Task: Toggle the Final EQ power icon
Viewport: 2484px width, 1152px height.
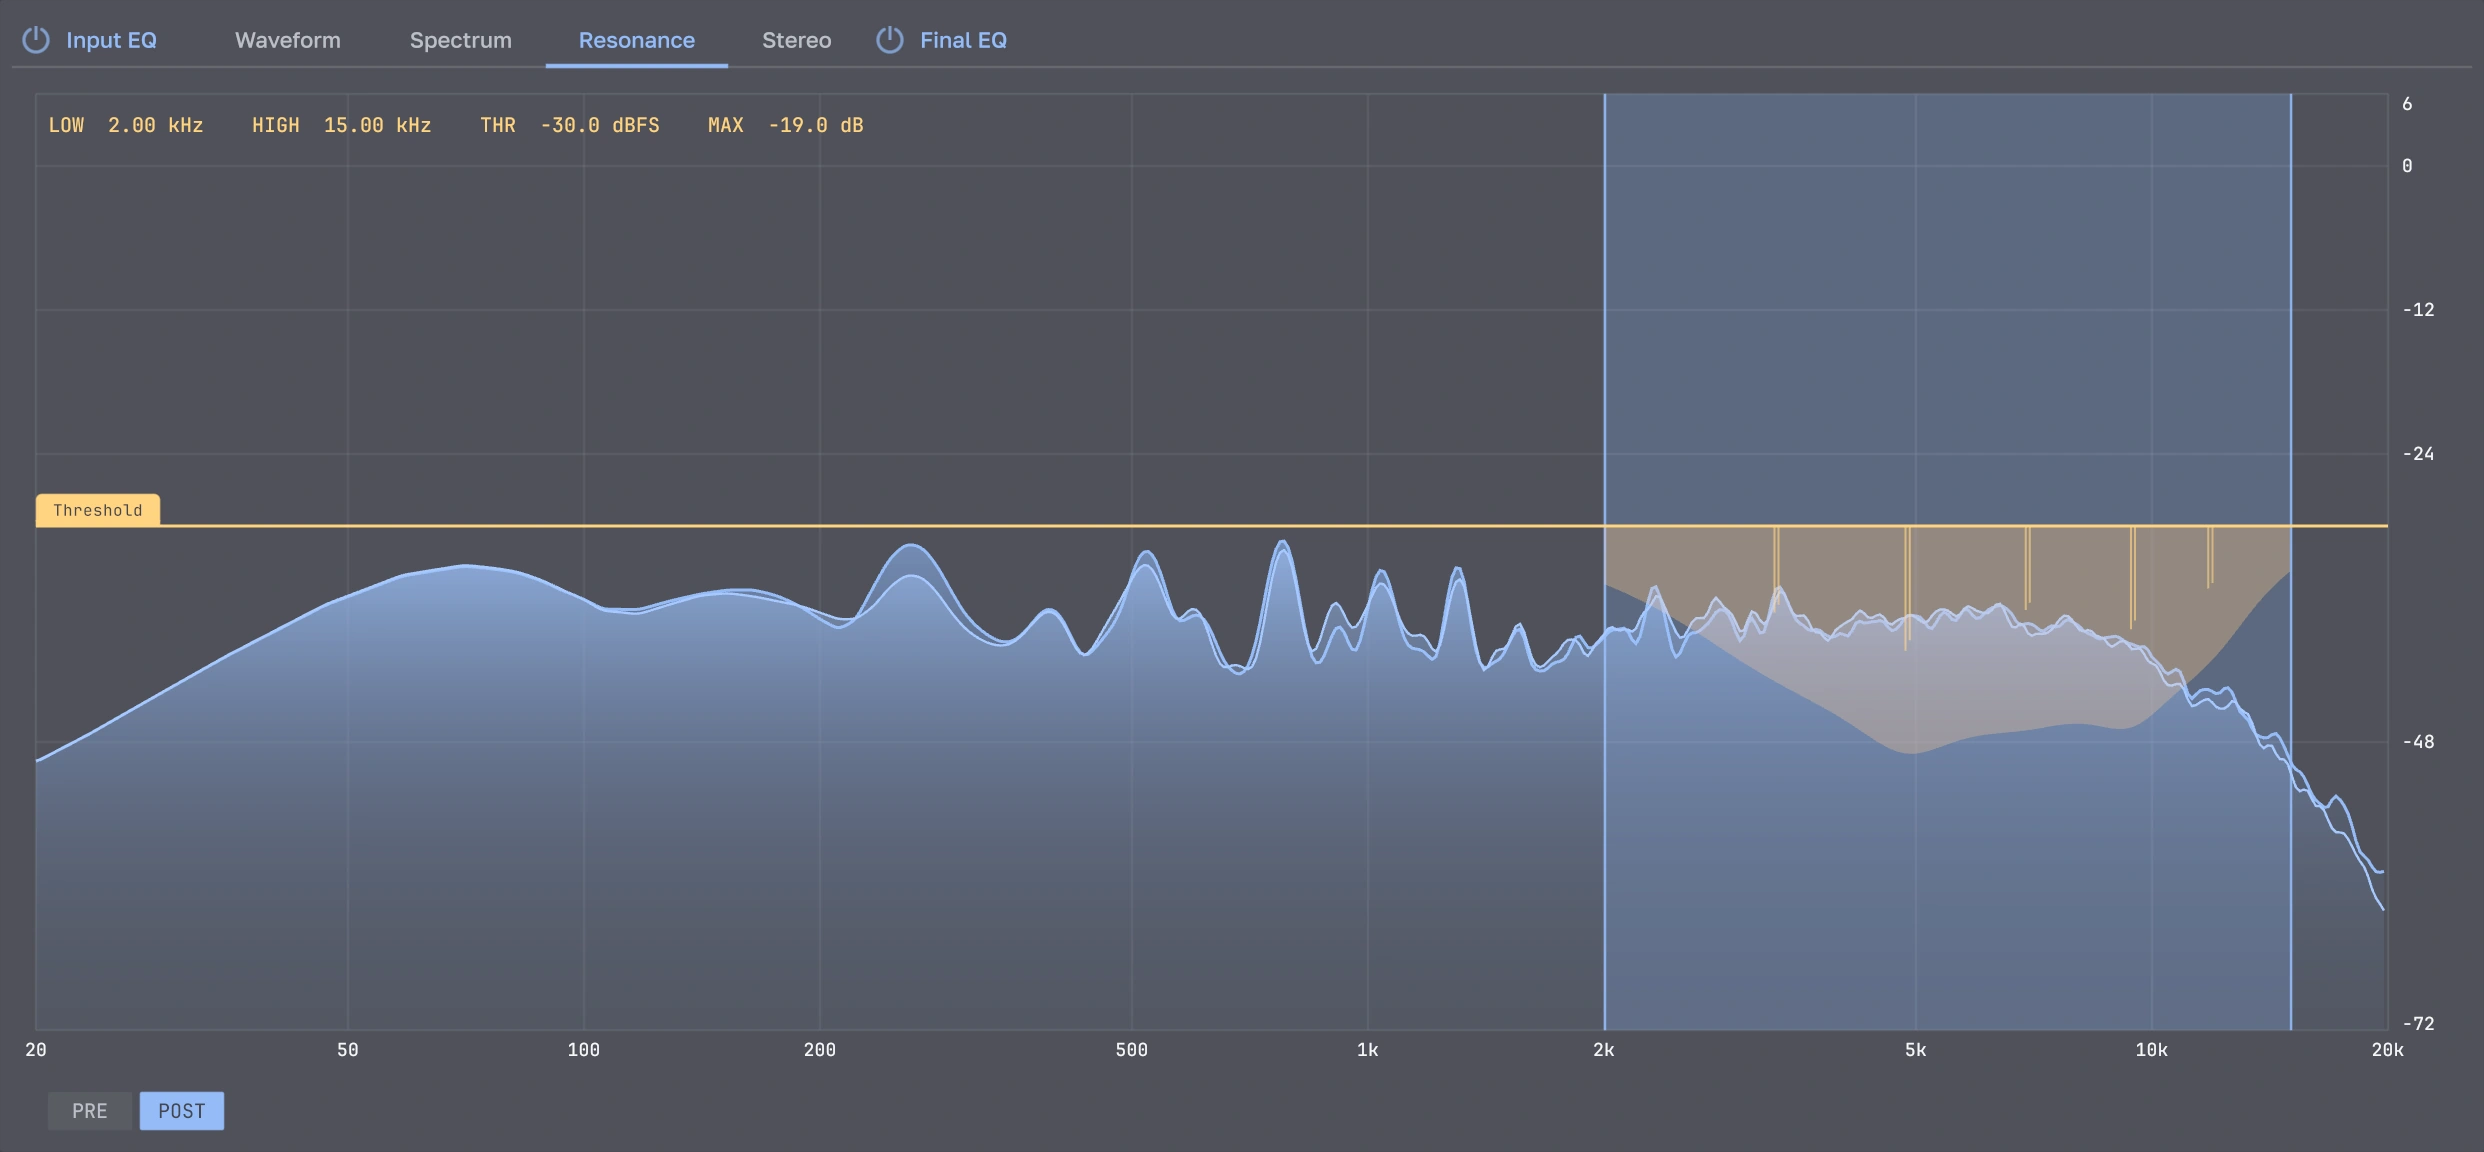Action: [x=890, y=40]
